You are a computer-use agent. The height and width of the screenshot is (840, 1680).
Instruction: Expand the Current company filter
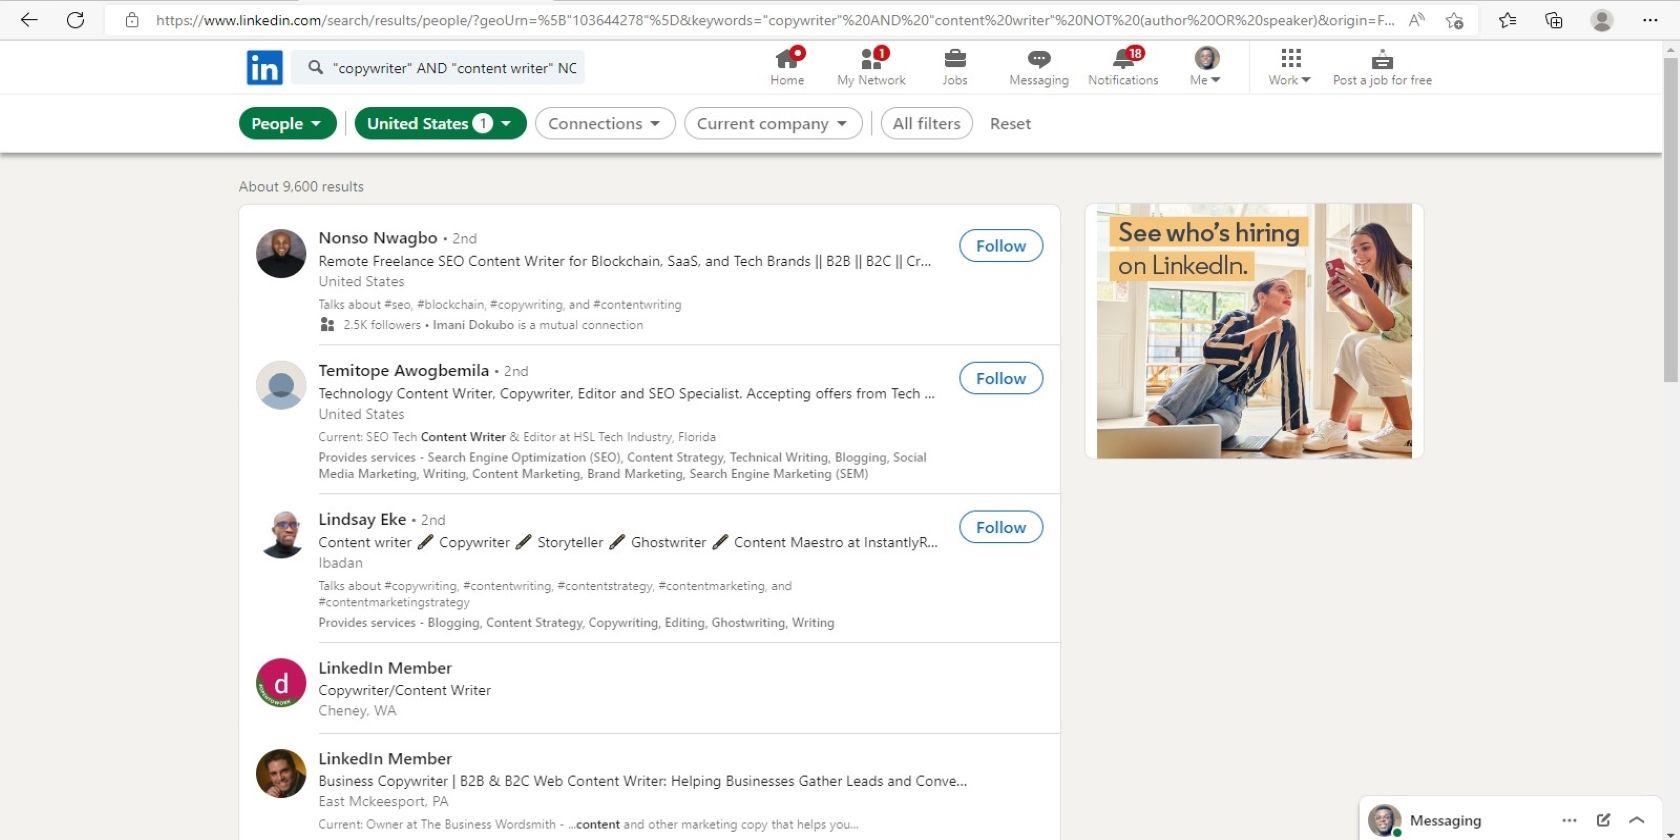[773, 123]
